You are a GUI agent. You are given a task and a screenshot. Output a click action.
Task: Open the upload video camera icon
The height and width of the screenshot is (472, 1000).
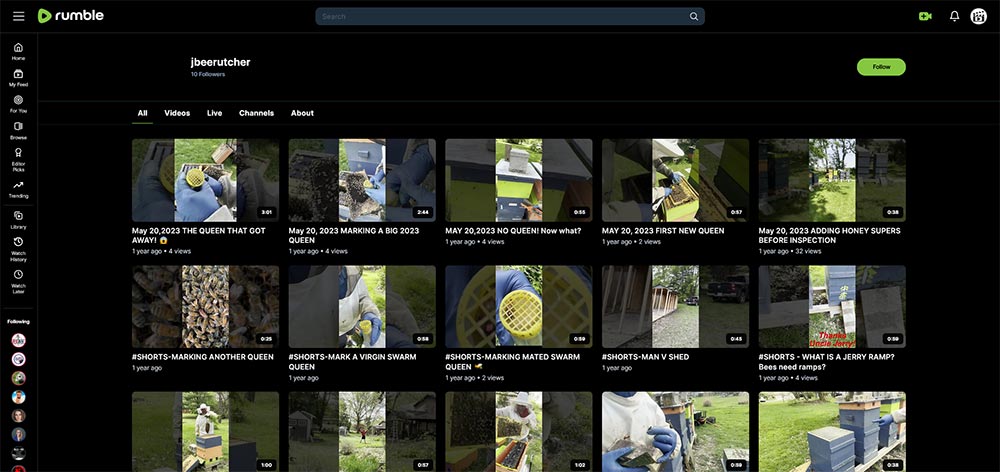tap(925, 17)
